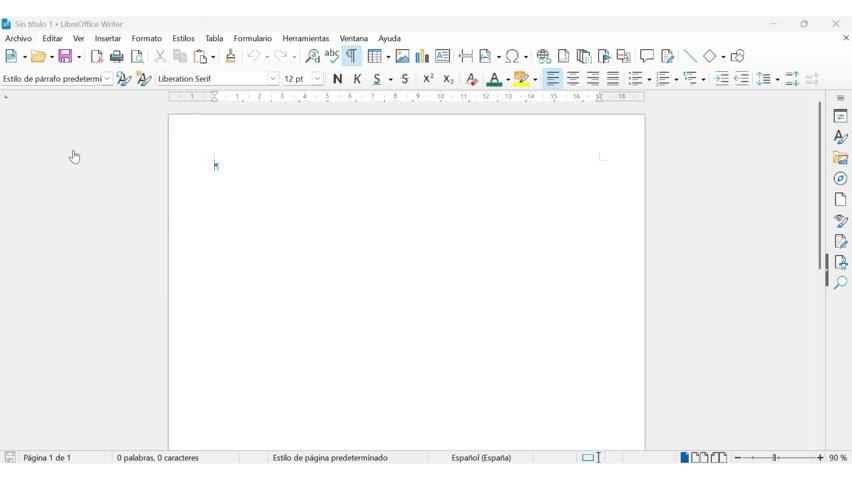
Task: Save the document with the floppy icon
Action: pos(65,56)
